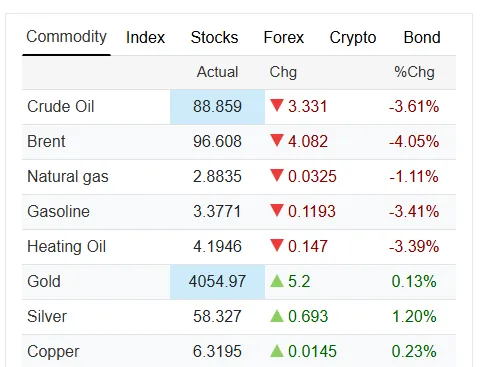Go to the Forex tab
Screen dimensions: 481x367
click(x=284, y=37)
